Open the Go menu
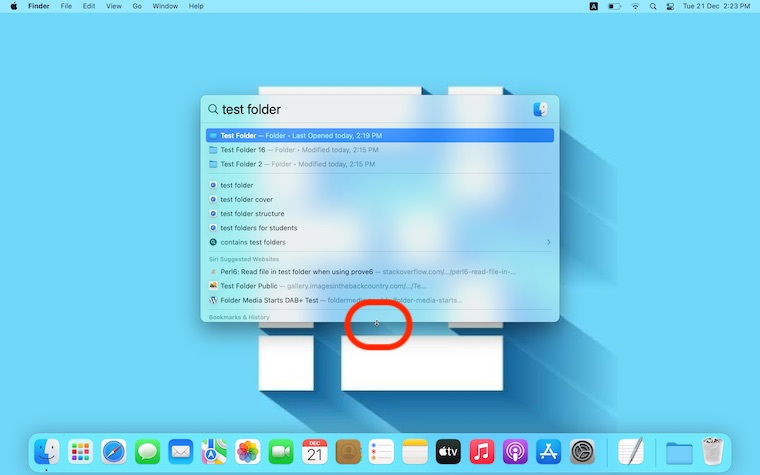Screen dimensions: 760x475 click(x=137, y=6)
